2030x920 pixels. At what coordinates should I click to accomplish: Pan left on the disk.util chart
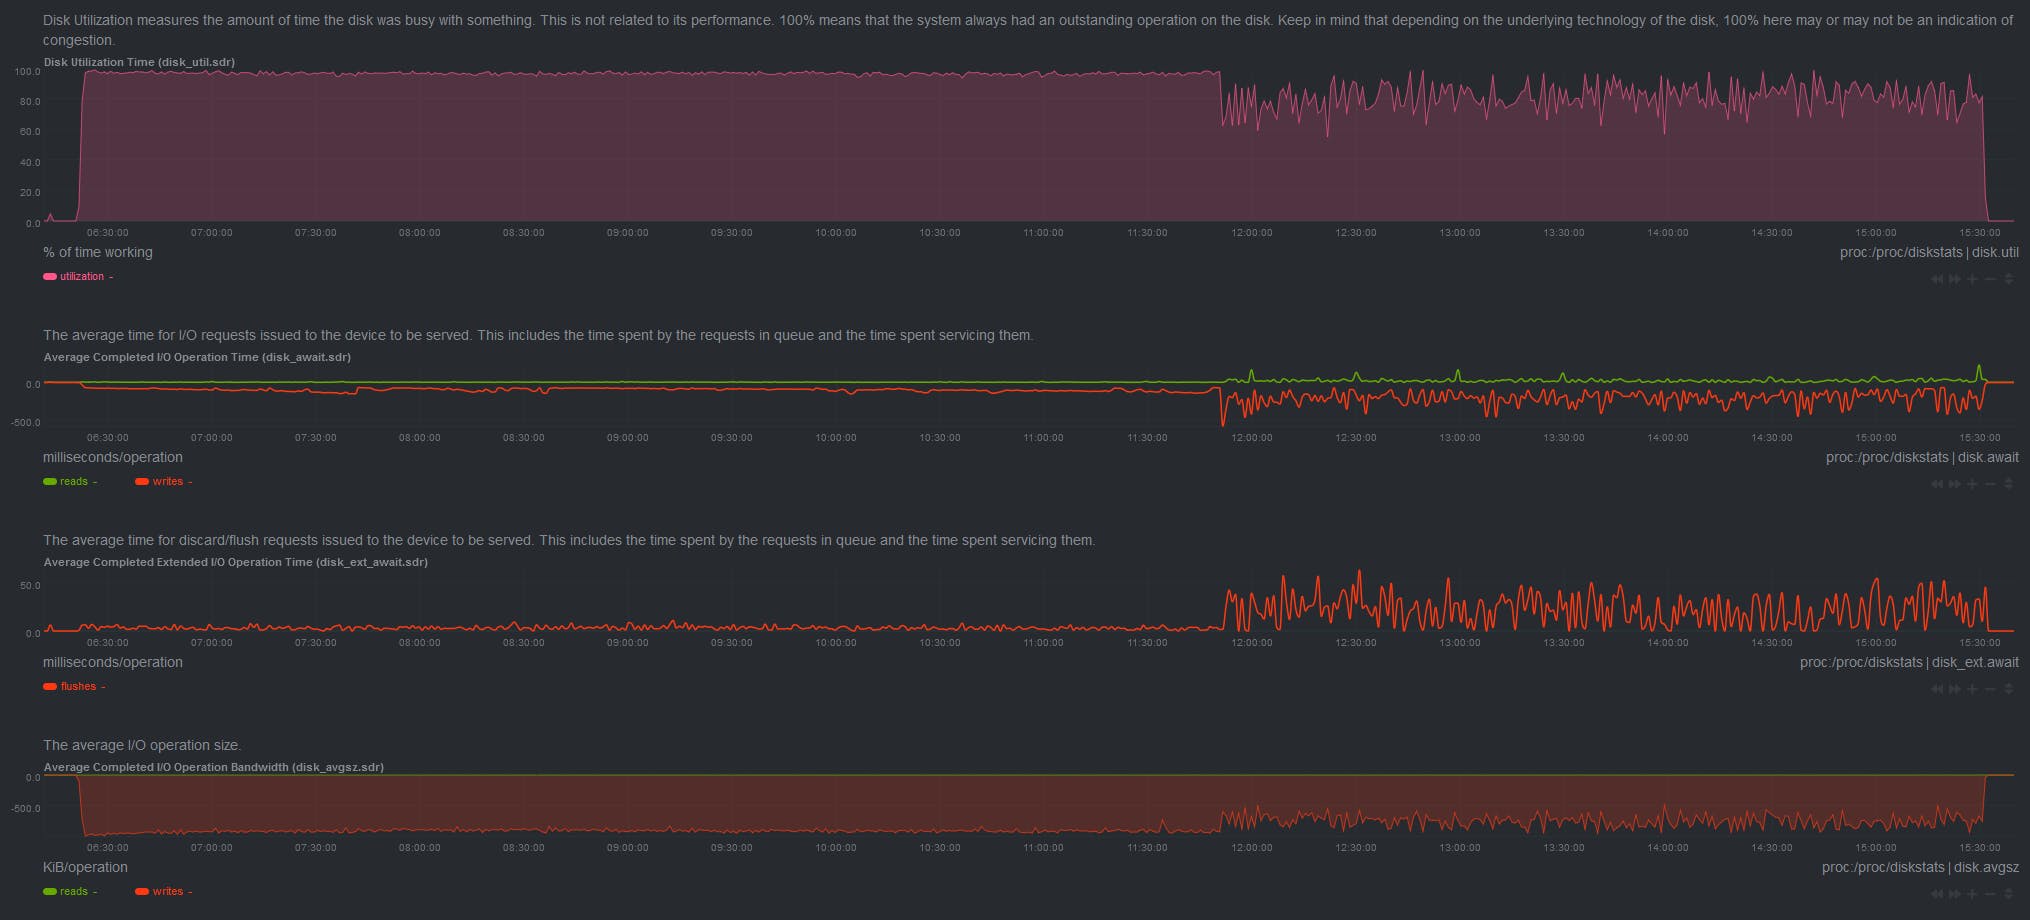(x=1936, y=279)
